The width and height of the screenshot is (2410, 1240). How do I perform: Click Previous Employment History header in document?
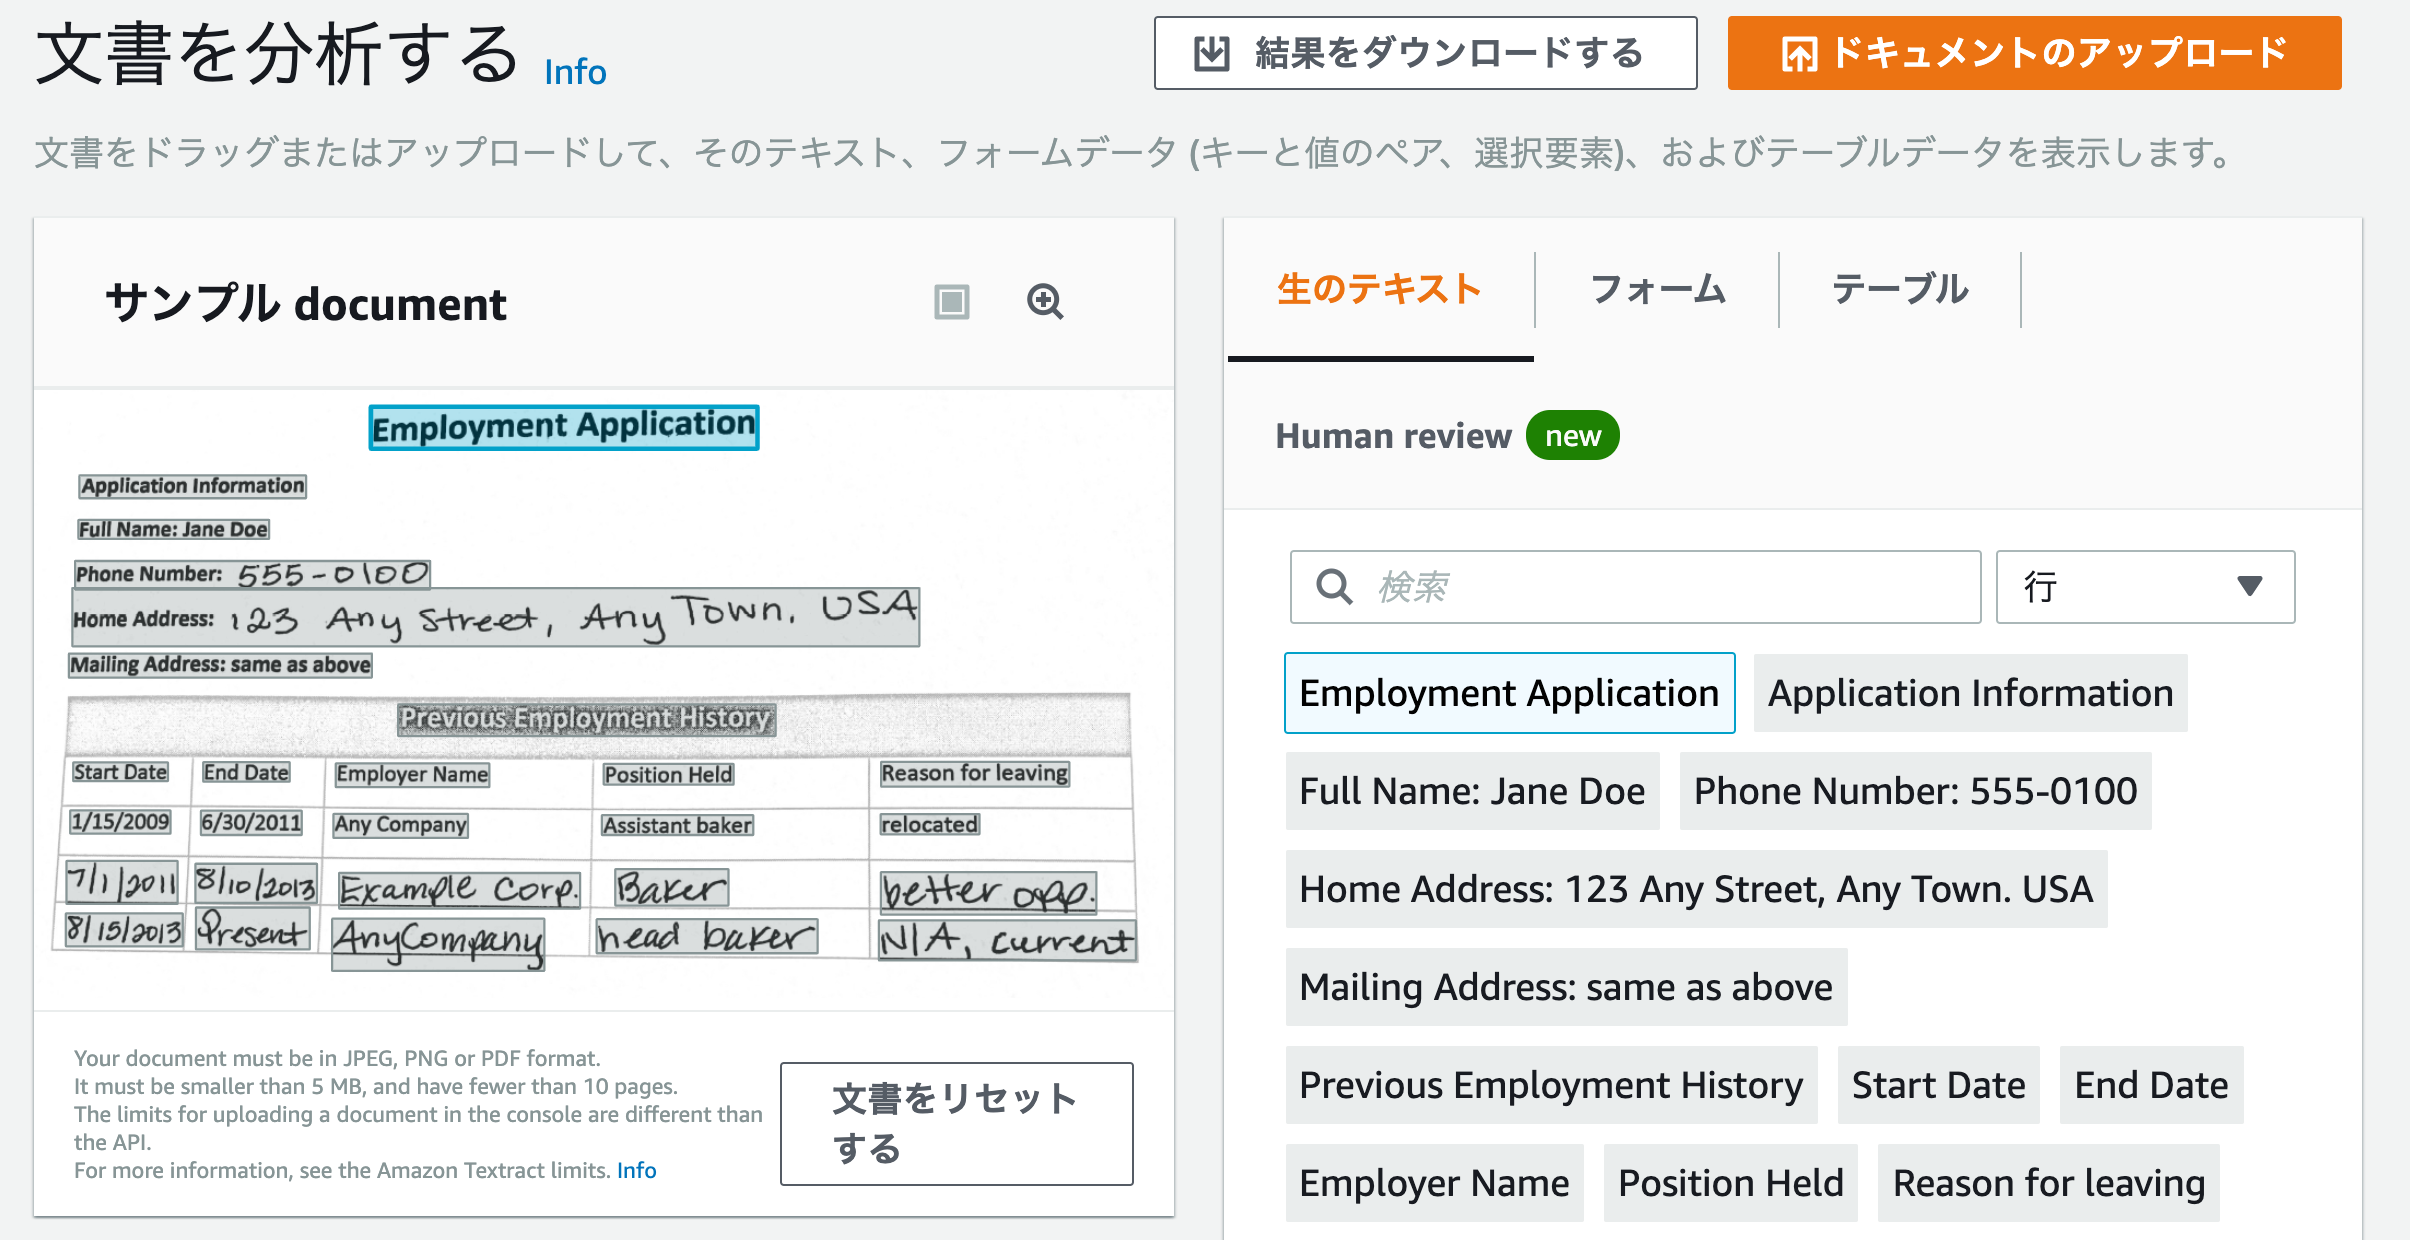tap(586, 719)
